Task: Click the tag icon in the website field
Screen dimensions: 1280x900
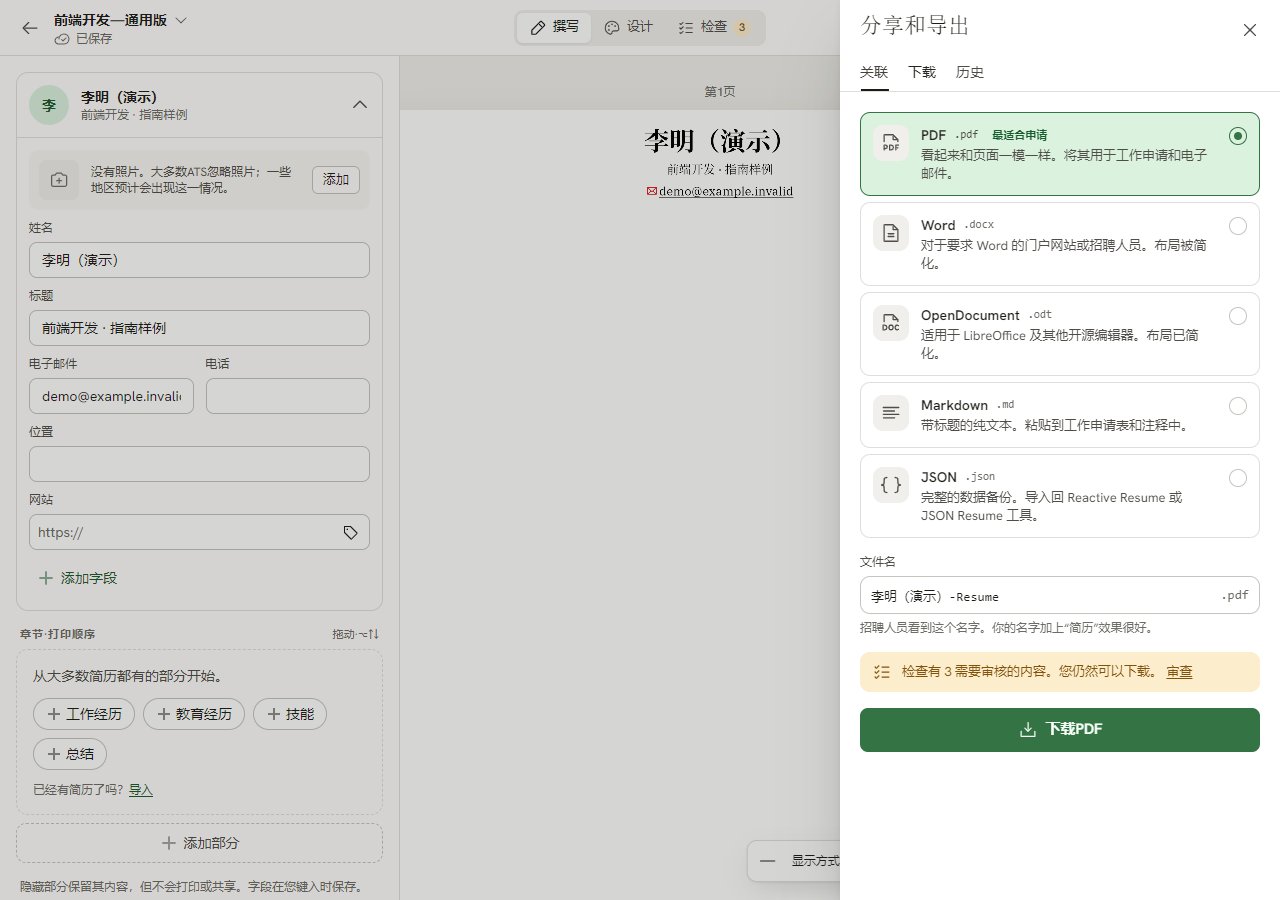Action: [x=351, y=533]
